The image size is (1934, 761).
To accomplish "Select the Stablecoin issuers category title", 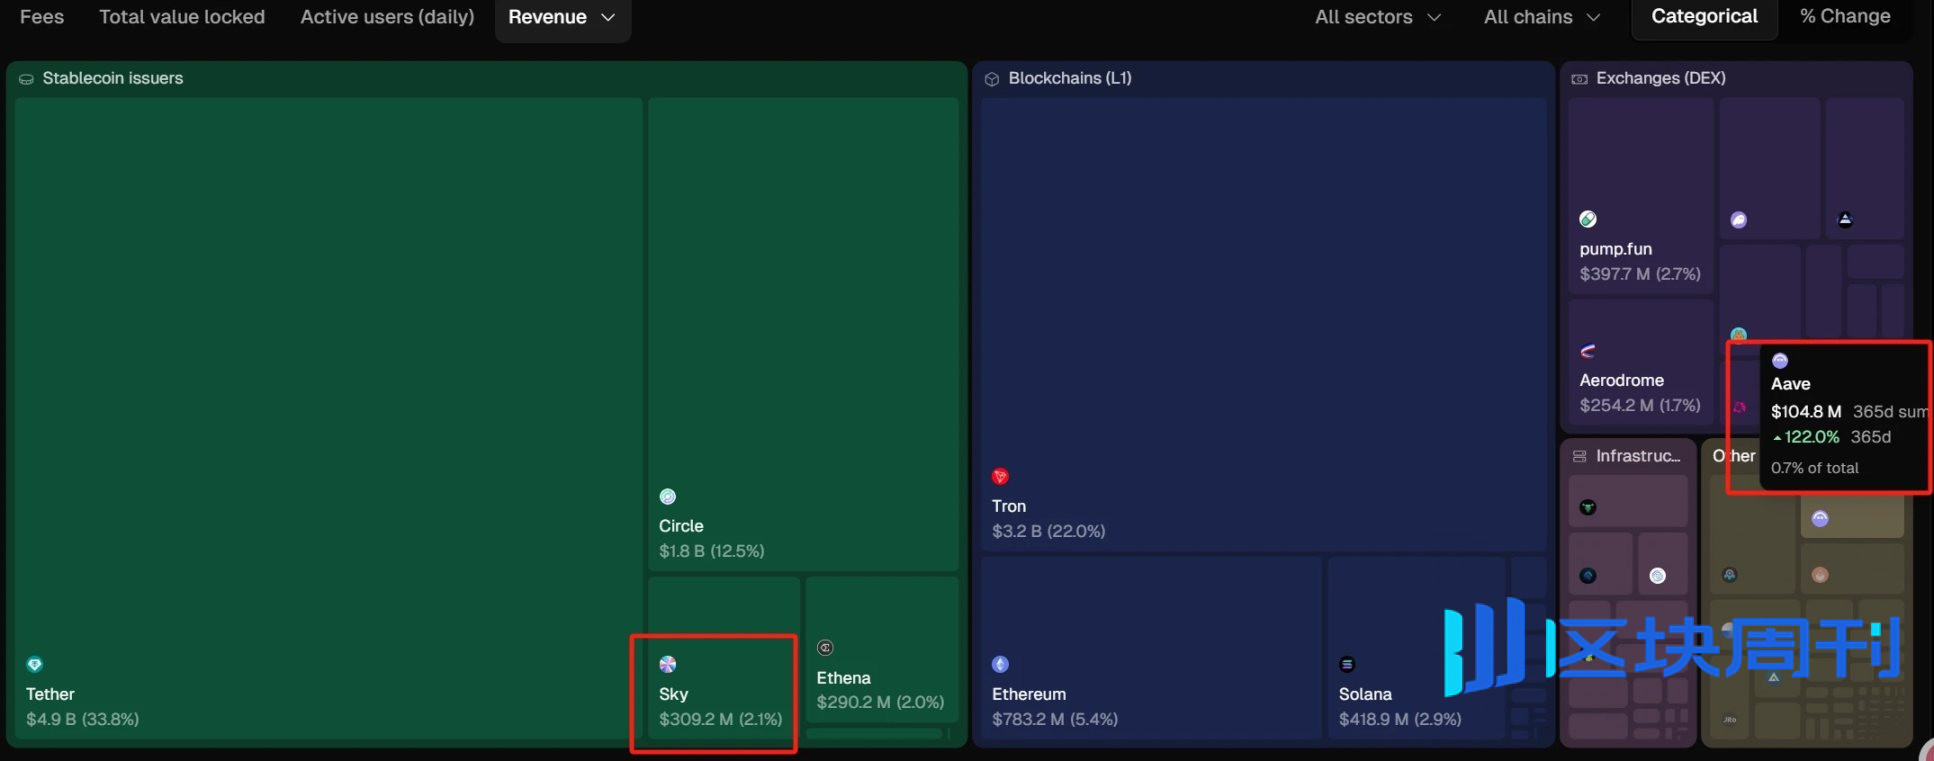I will coord(113,78).
